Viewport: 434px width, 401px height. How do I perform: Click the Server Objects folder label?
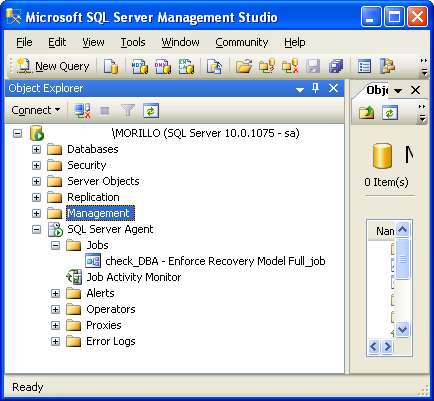point(103,181)
